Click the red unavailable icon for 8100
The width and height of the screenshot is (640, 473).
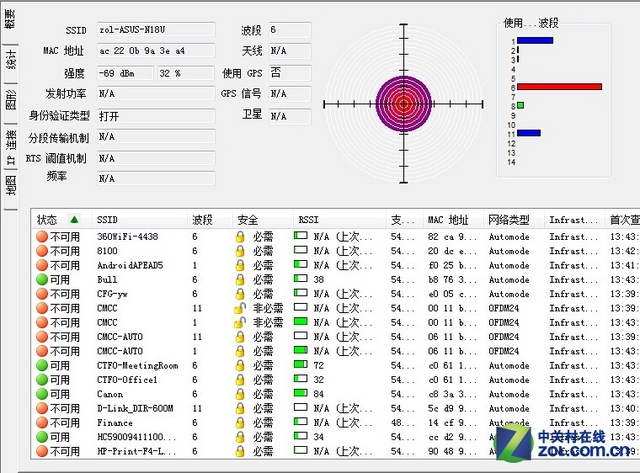click(42, 251)
